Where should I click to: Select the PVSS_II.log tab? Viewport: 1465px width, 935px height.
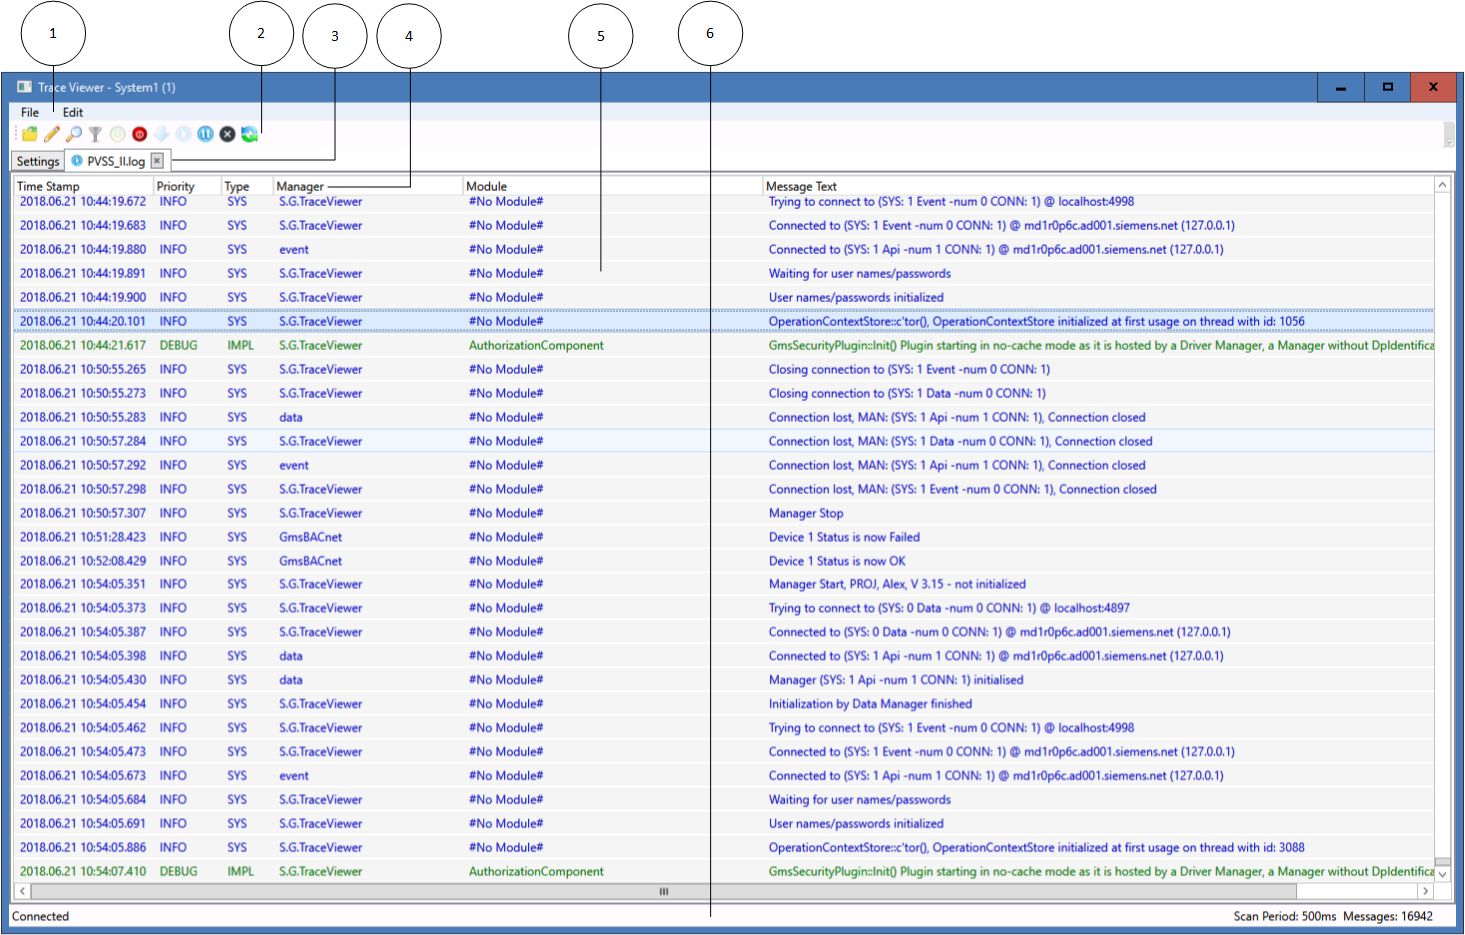coord(115,161)
